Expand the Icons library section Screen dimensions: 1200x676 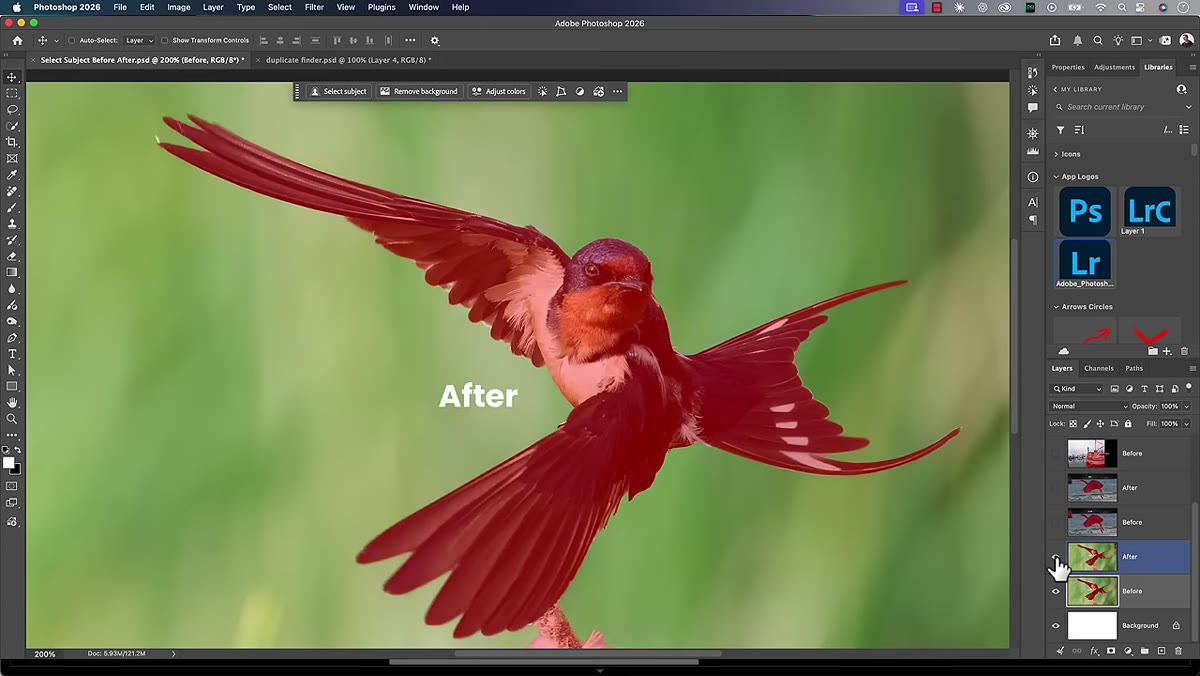[x=1056, y=154]
